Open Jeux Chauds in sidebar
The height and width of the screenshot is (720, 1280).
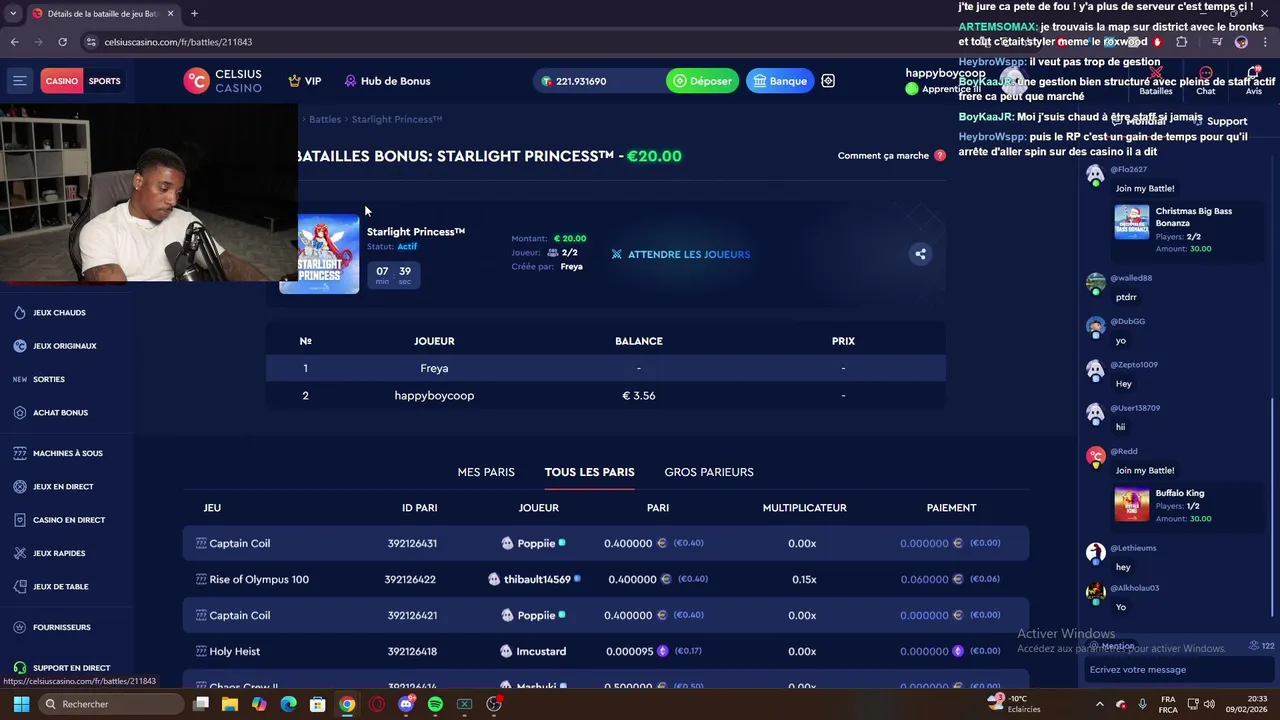pos(59,313)
